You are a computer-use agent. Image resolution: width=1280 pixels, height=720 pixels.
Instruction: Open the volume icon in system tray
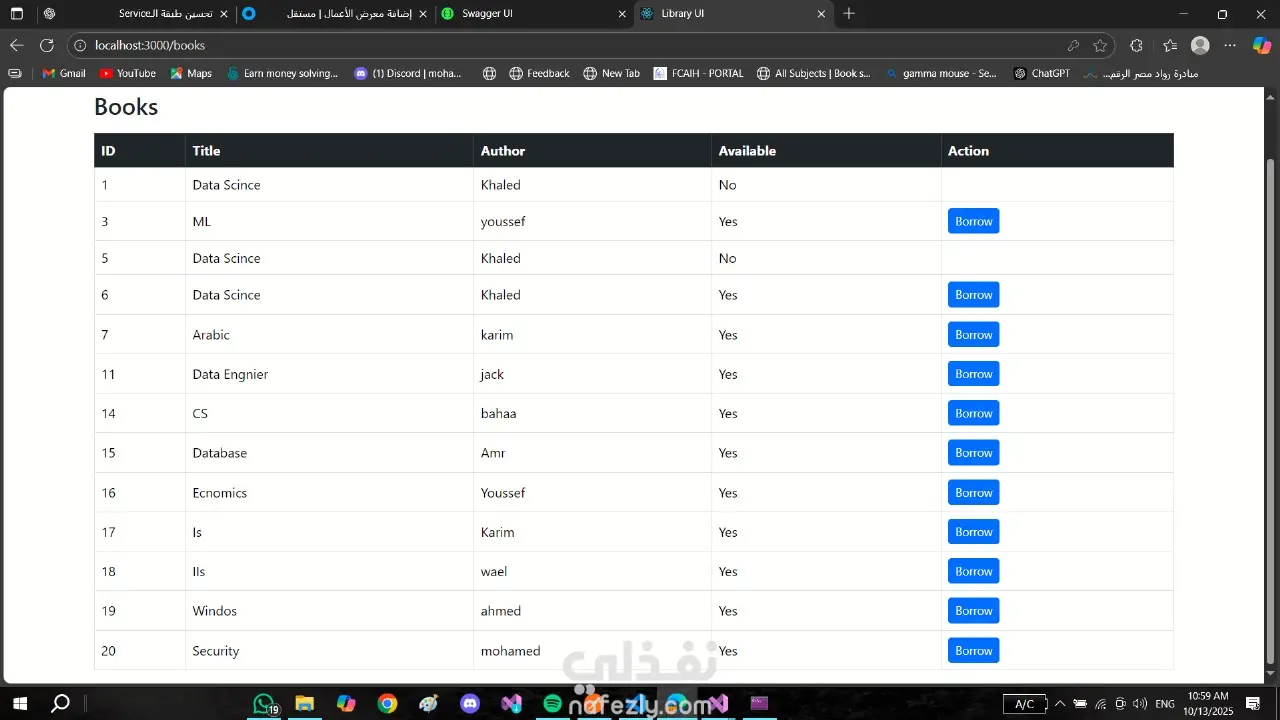tap(1140, 704)
